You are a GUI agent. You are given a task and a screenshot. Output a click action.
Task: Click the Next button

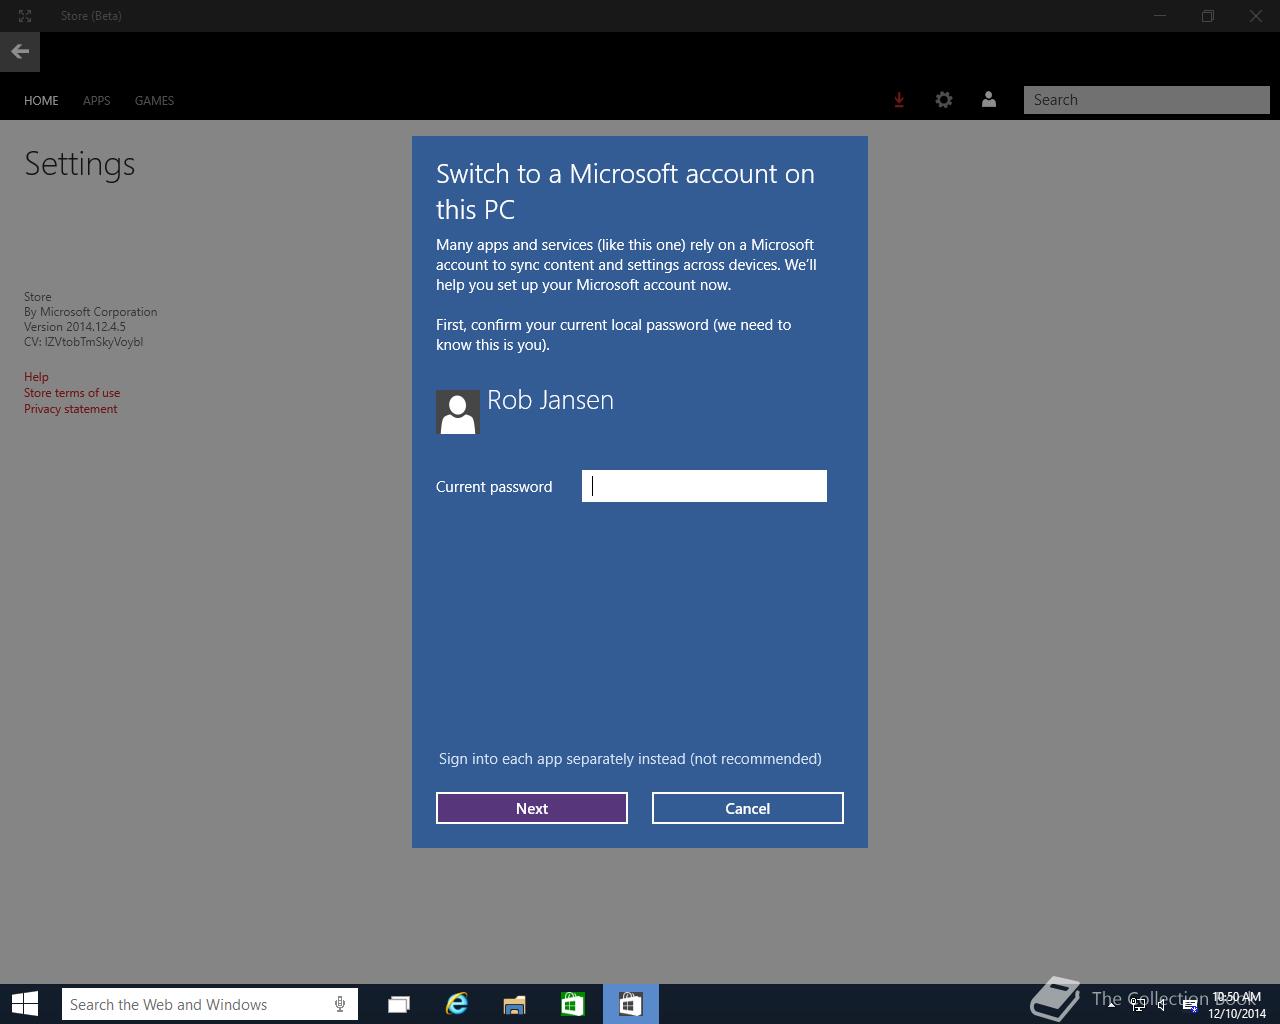click(532, 808)
